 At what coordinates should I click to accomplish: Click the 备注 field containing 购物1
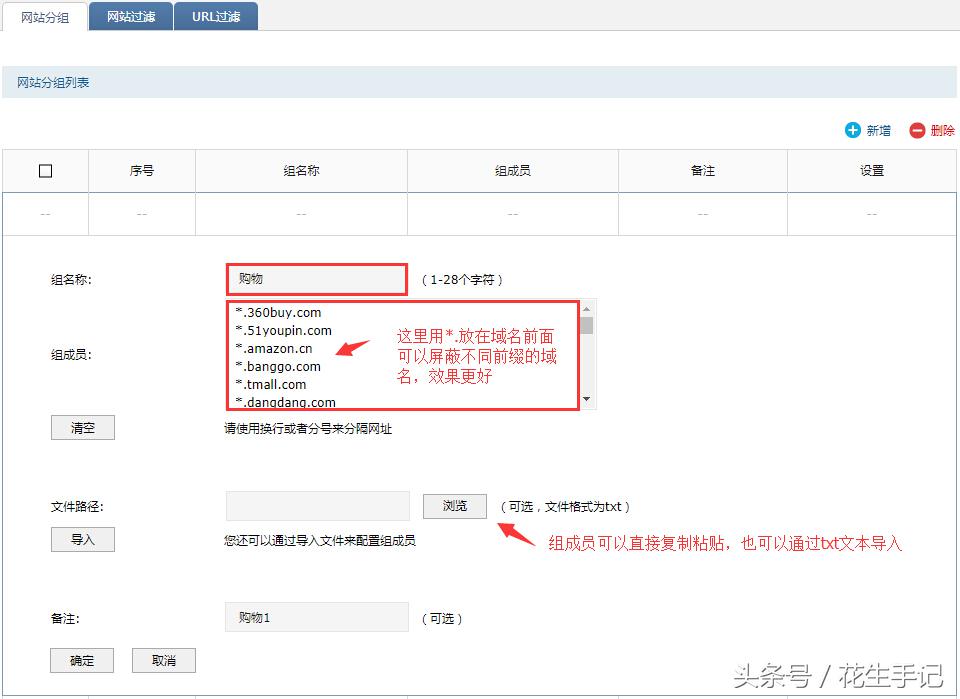[316, 617]
